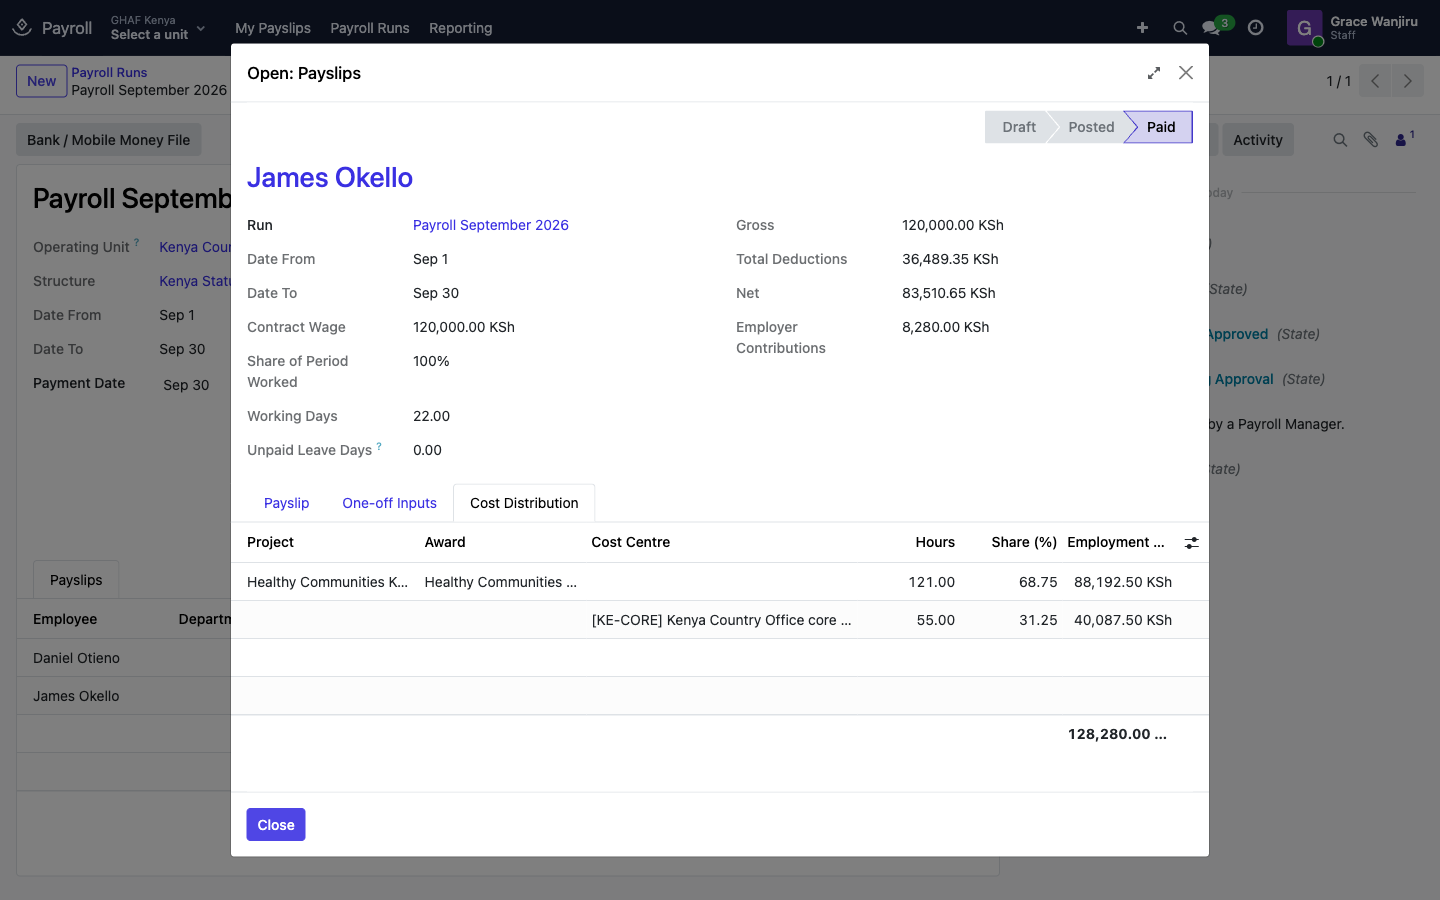Click the chatter search icon
The height and width of the screenshot is (900, 1440).
point(1340,140)
